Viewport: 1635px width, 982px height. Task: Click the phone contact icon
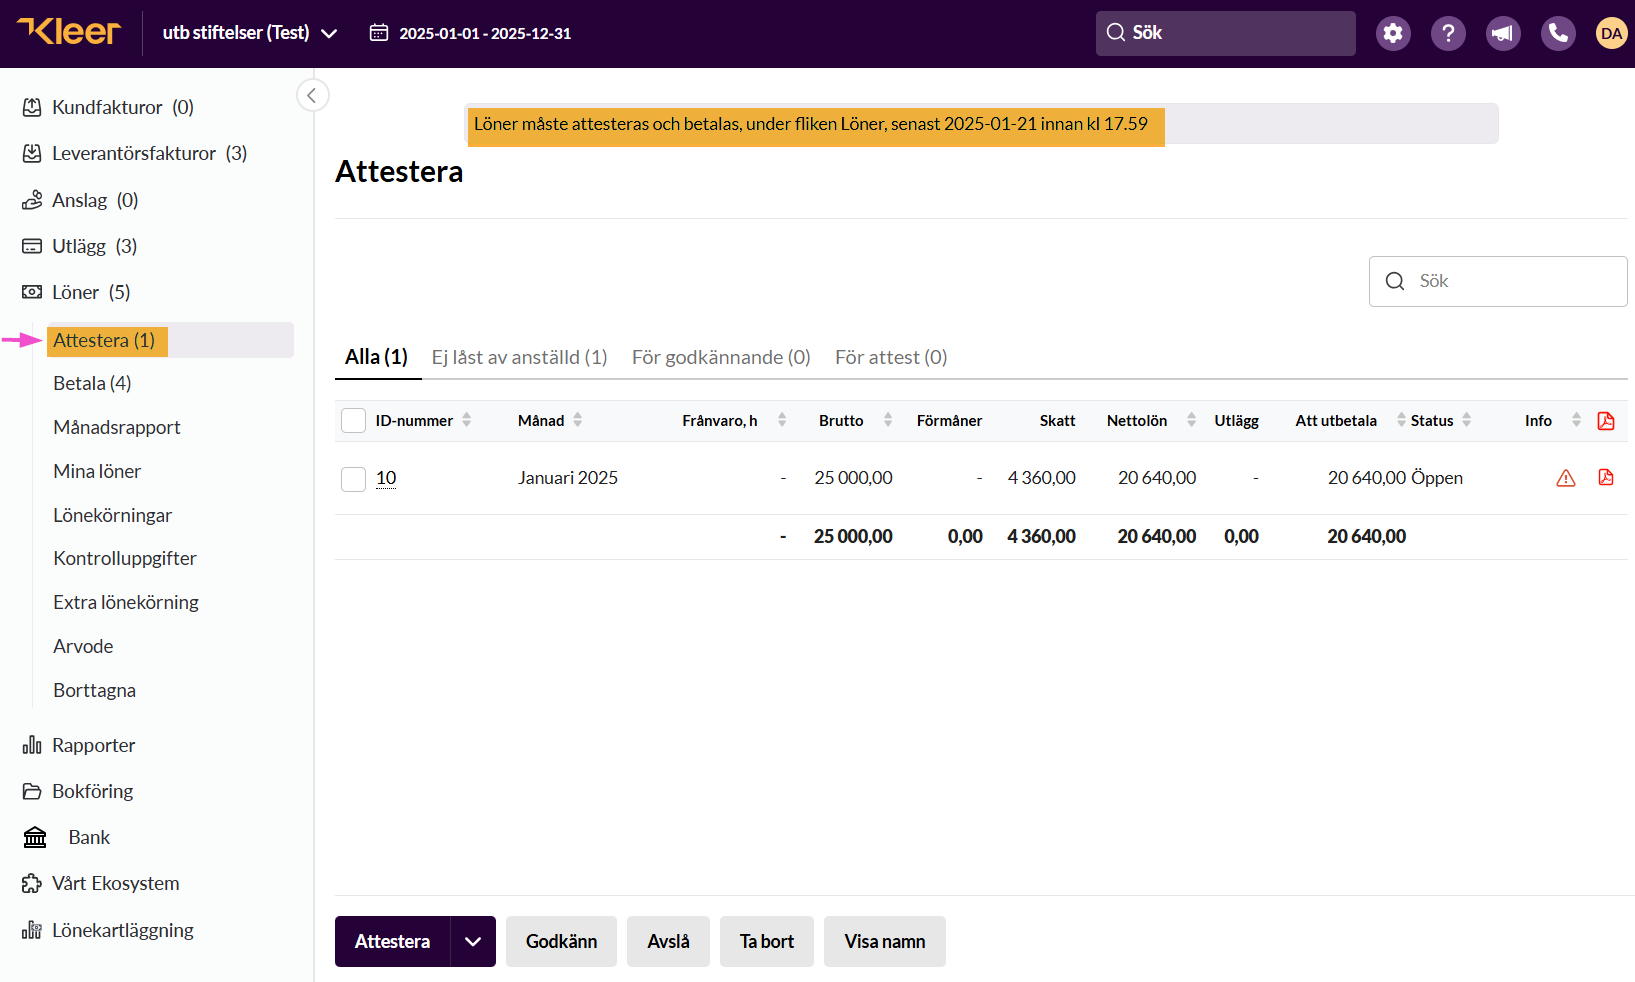[1558, 33]
